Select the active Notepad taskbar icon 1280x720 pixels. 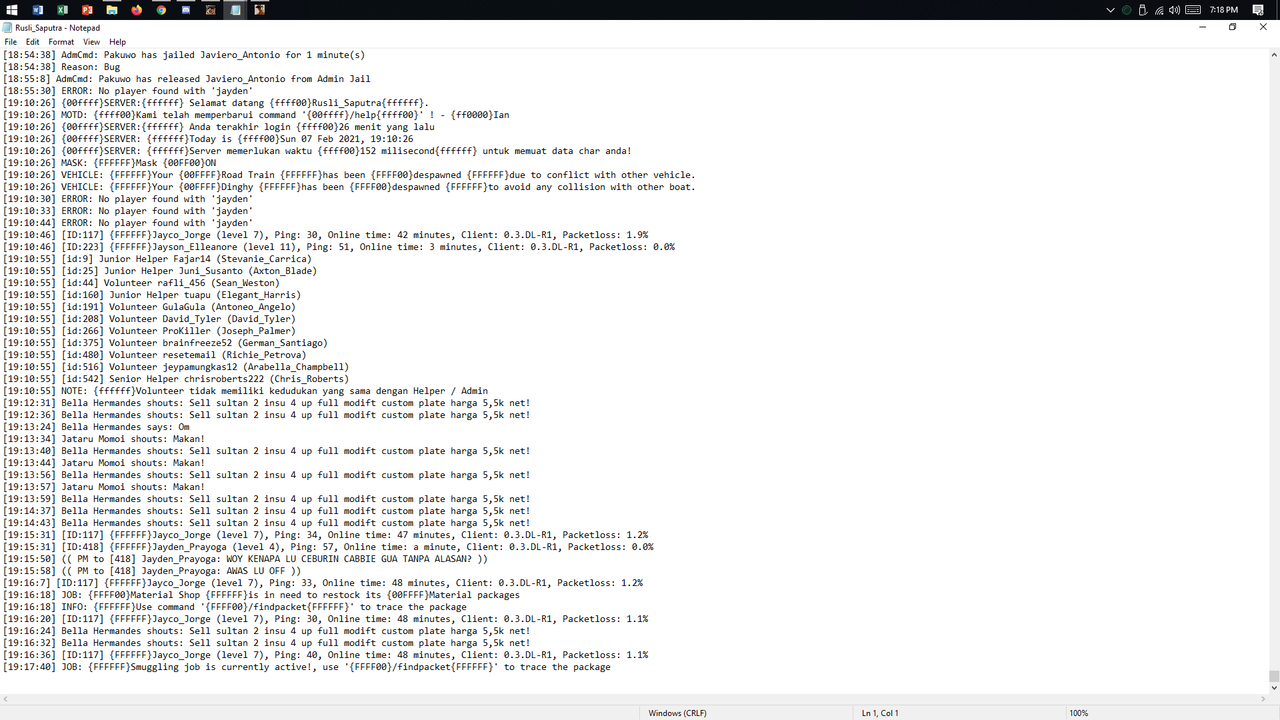point(235,9)
